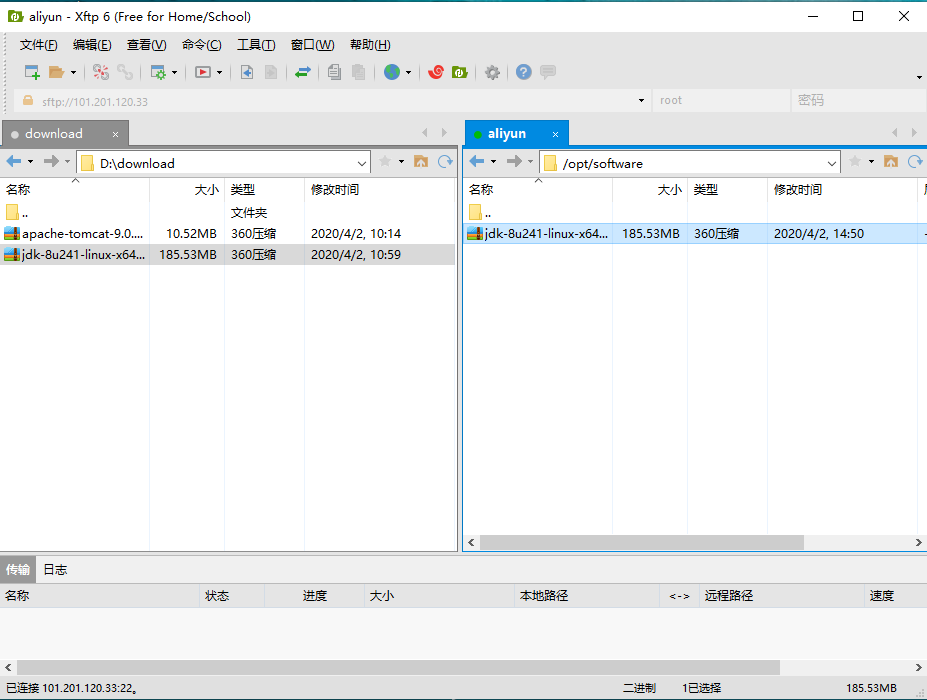Open parent folder in remote pane
The image size is (927, 700).
[479, 212]
